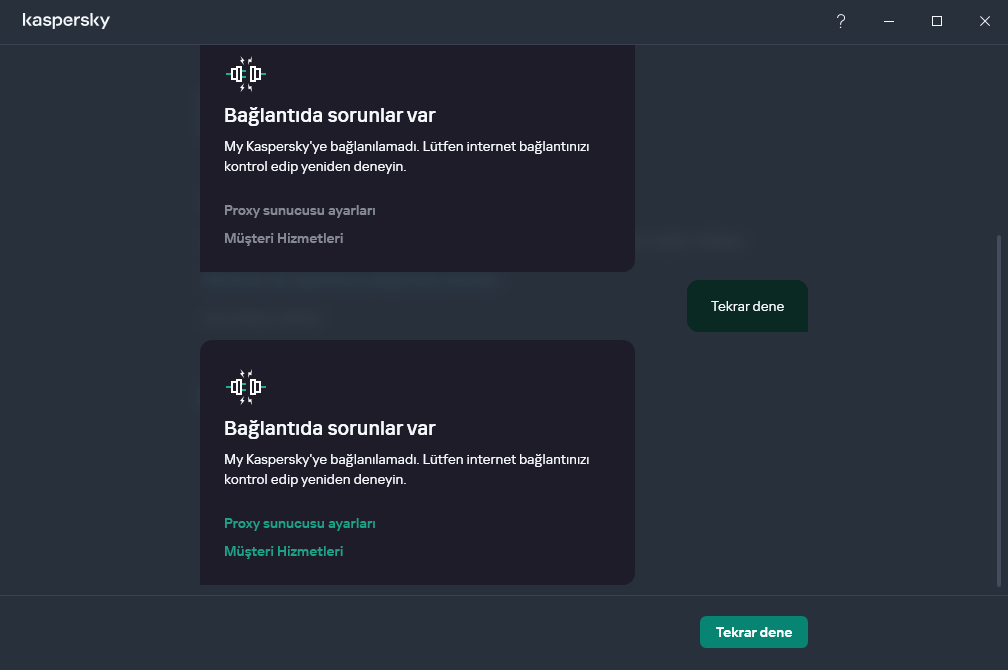1008x670 pixels.
Task: Click the connection plug icon in the lower card
Action: tap(246, 386)
